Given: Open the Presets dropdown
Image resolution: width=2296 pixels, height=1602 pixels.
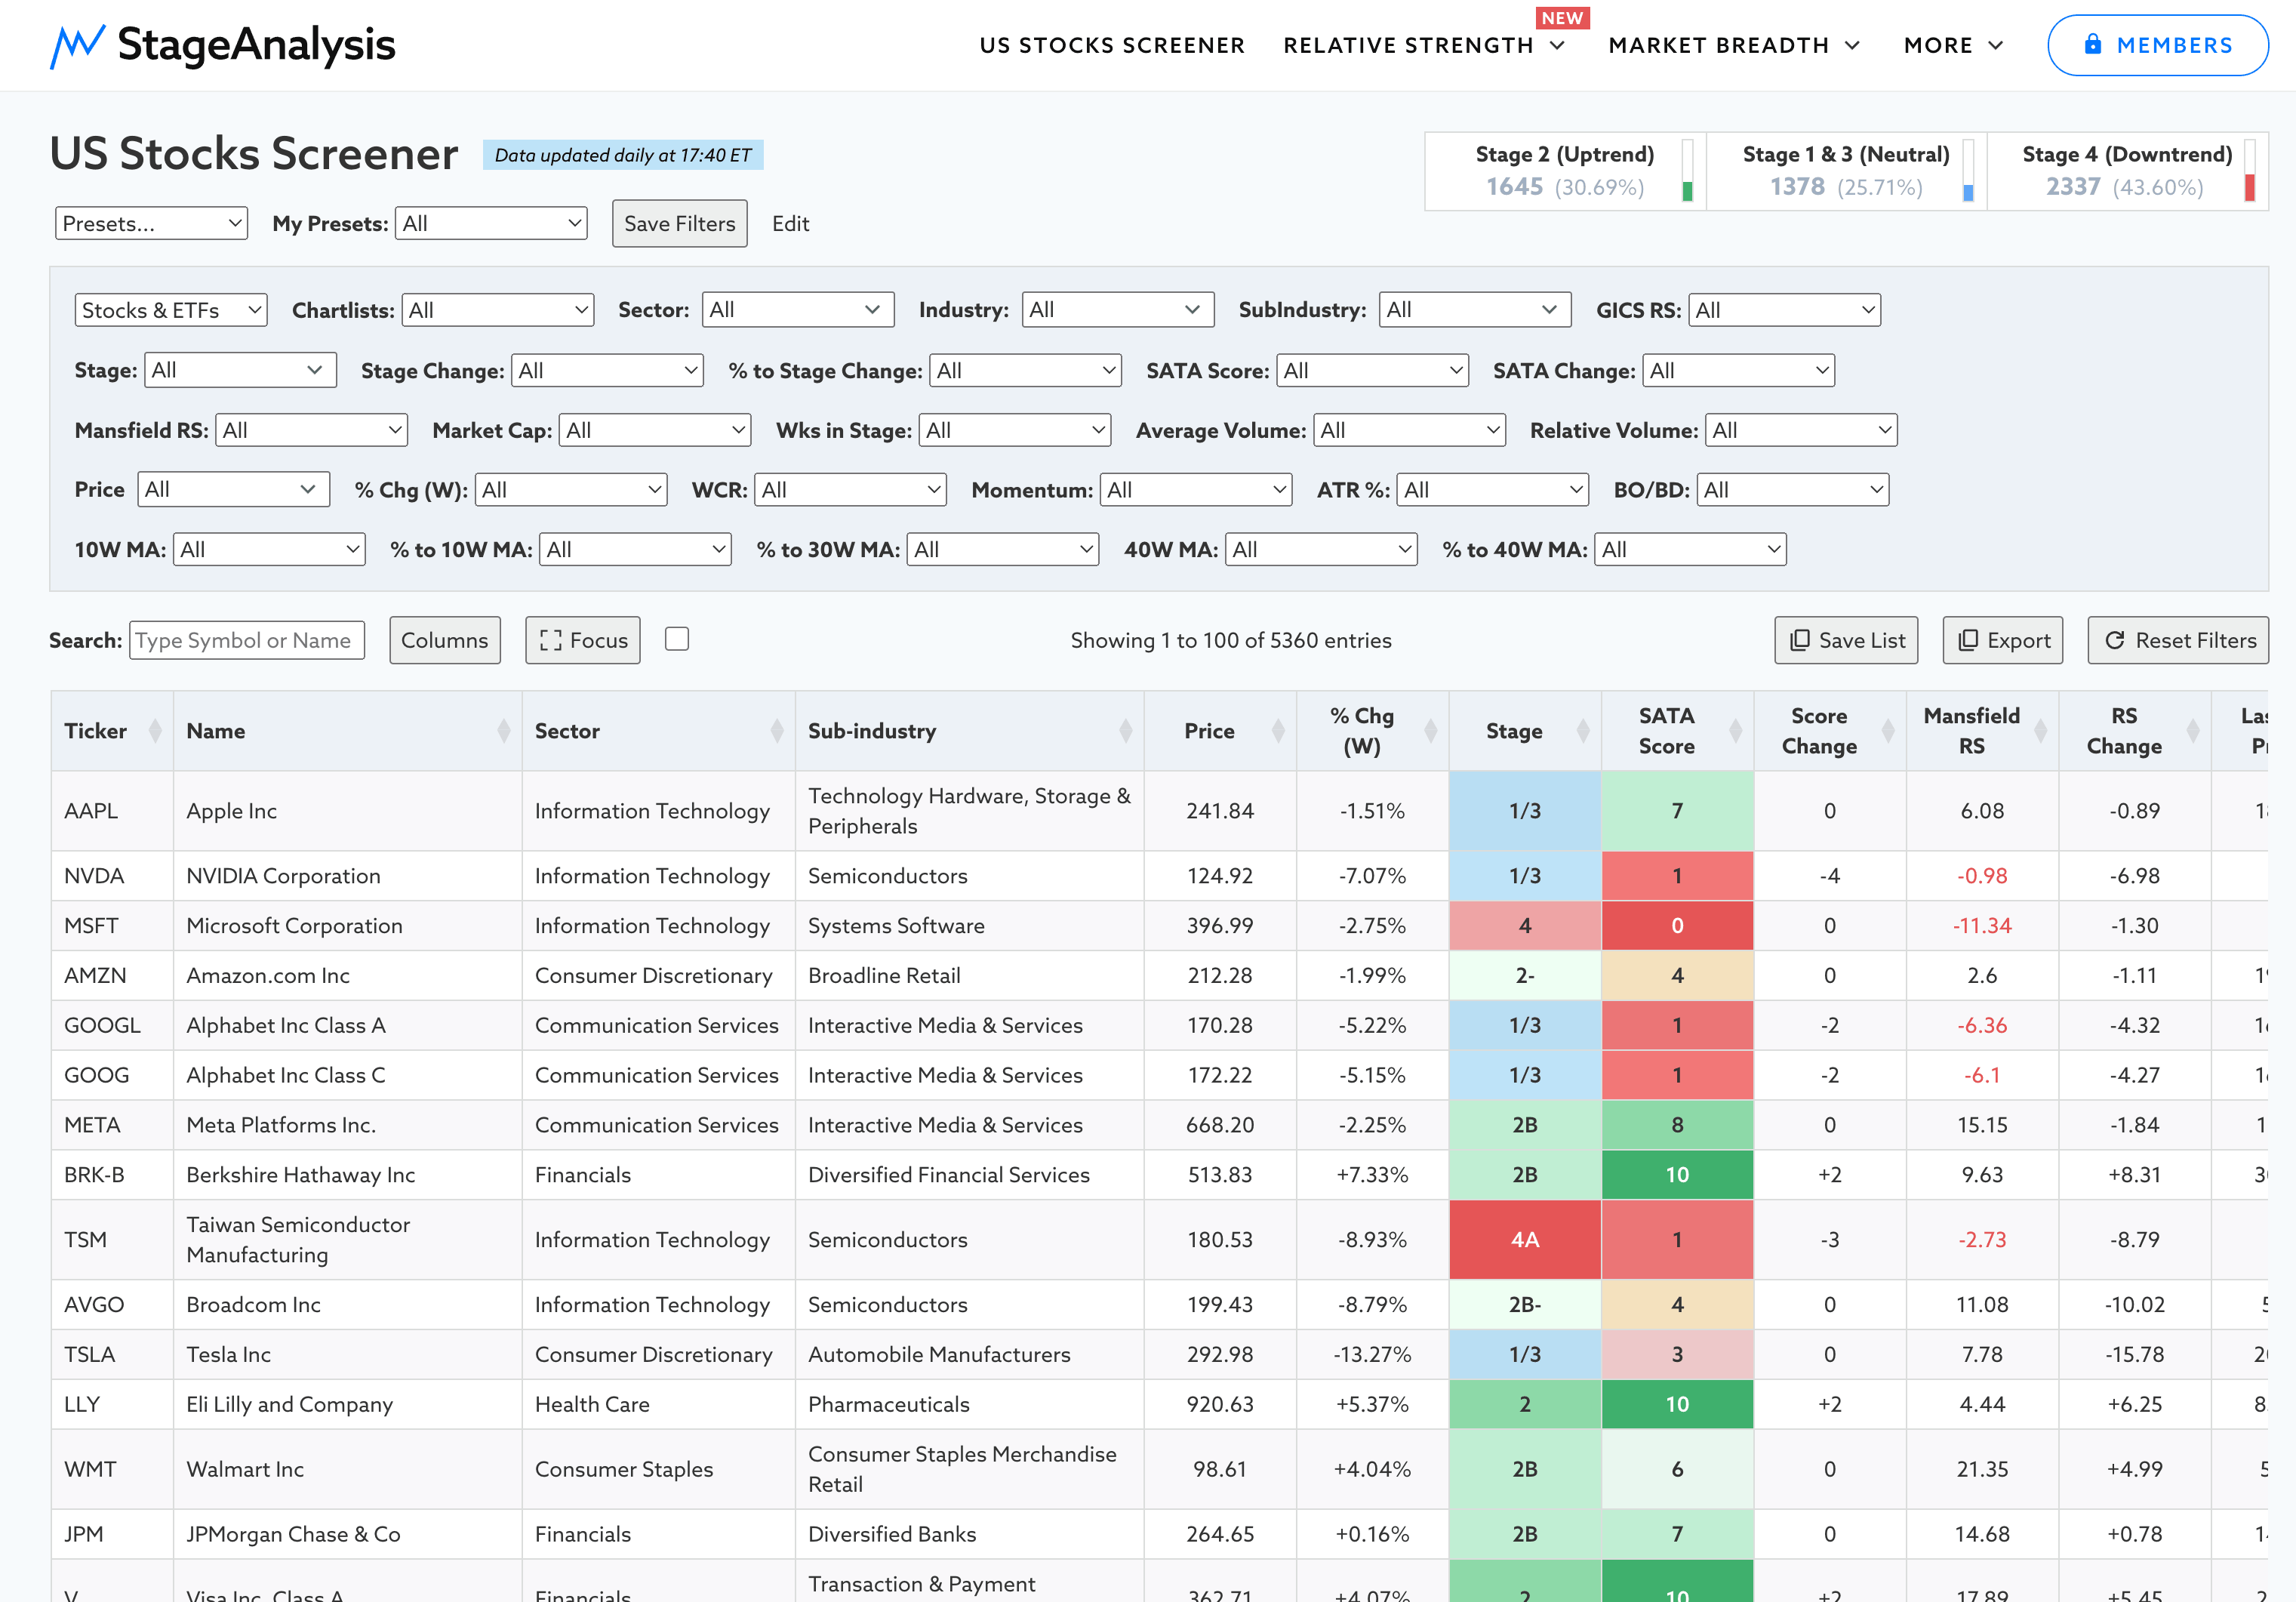Looking at the screenshot, I should (x=151, y=223).
